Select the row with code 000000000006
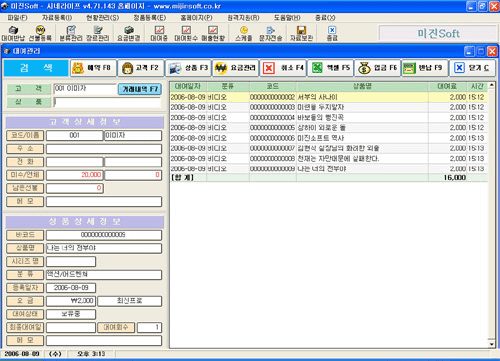Screen dimensions: 500x361 click(329, 138)
